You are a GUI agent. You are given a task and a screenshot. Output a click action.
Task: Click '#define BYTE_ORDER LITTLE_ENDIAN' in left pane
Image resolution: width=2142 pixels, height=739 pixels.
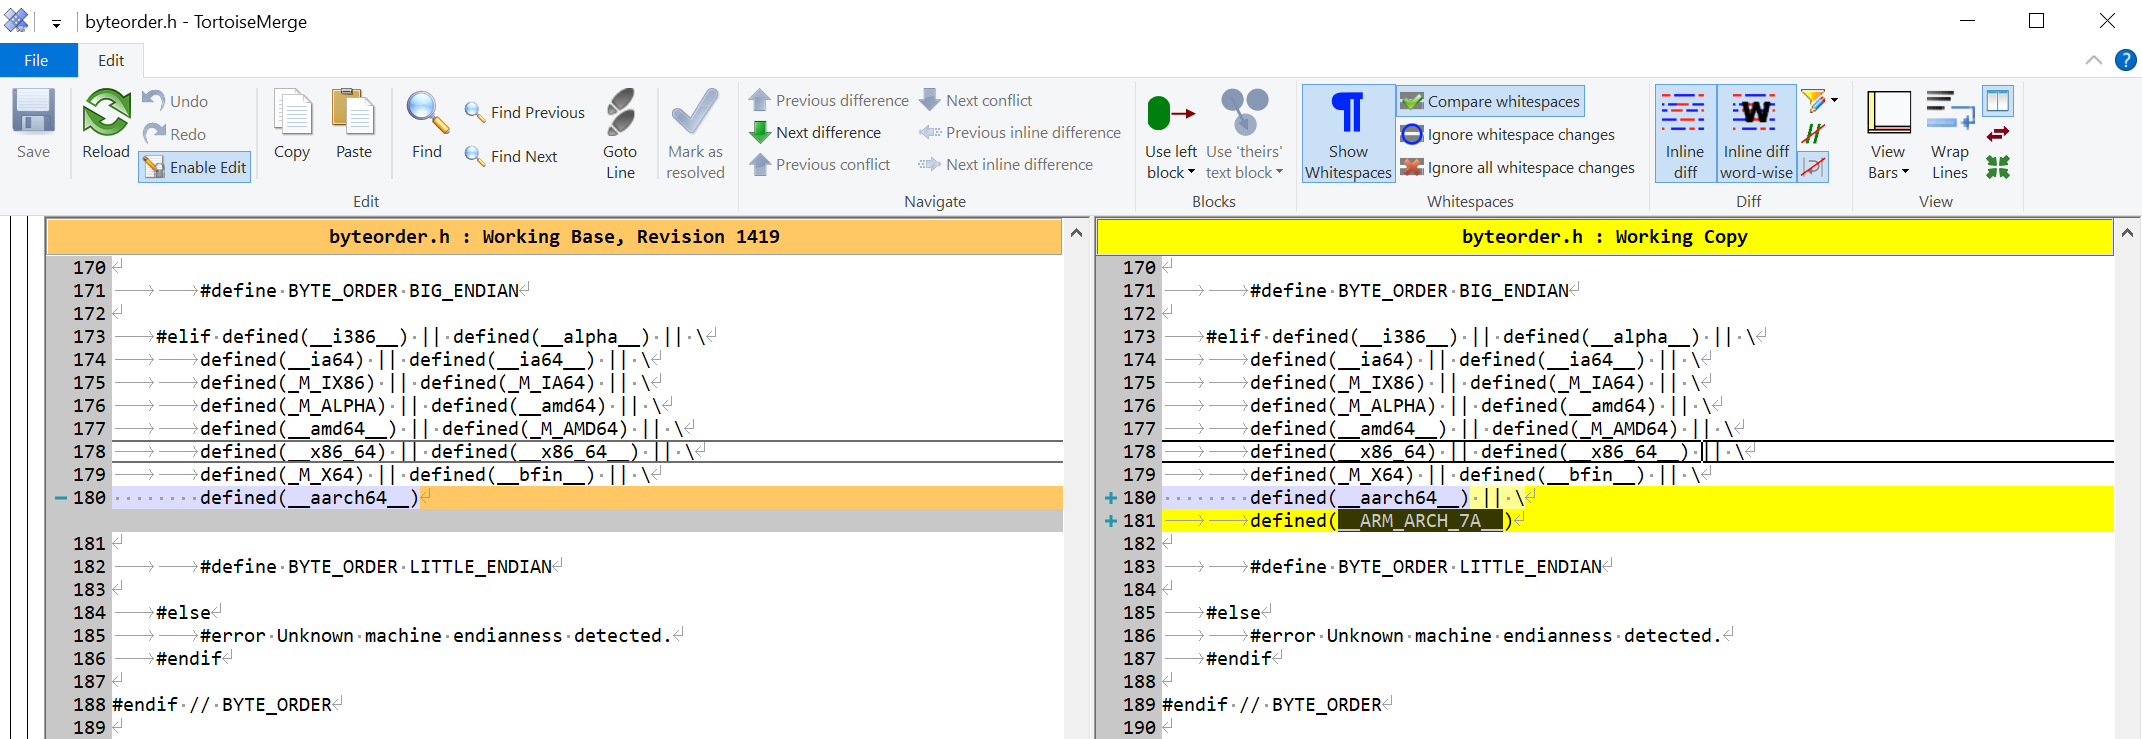coord(376,567)
